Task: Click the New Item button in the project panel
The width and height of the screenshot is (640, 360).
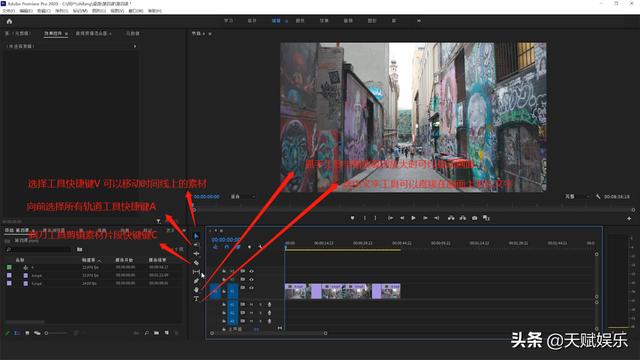Action: tap(167, 333)
